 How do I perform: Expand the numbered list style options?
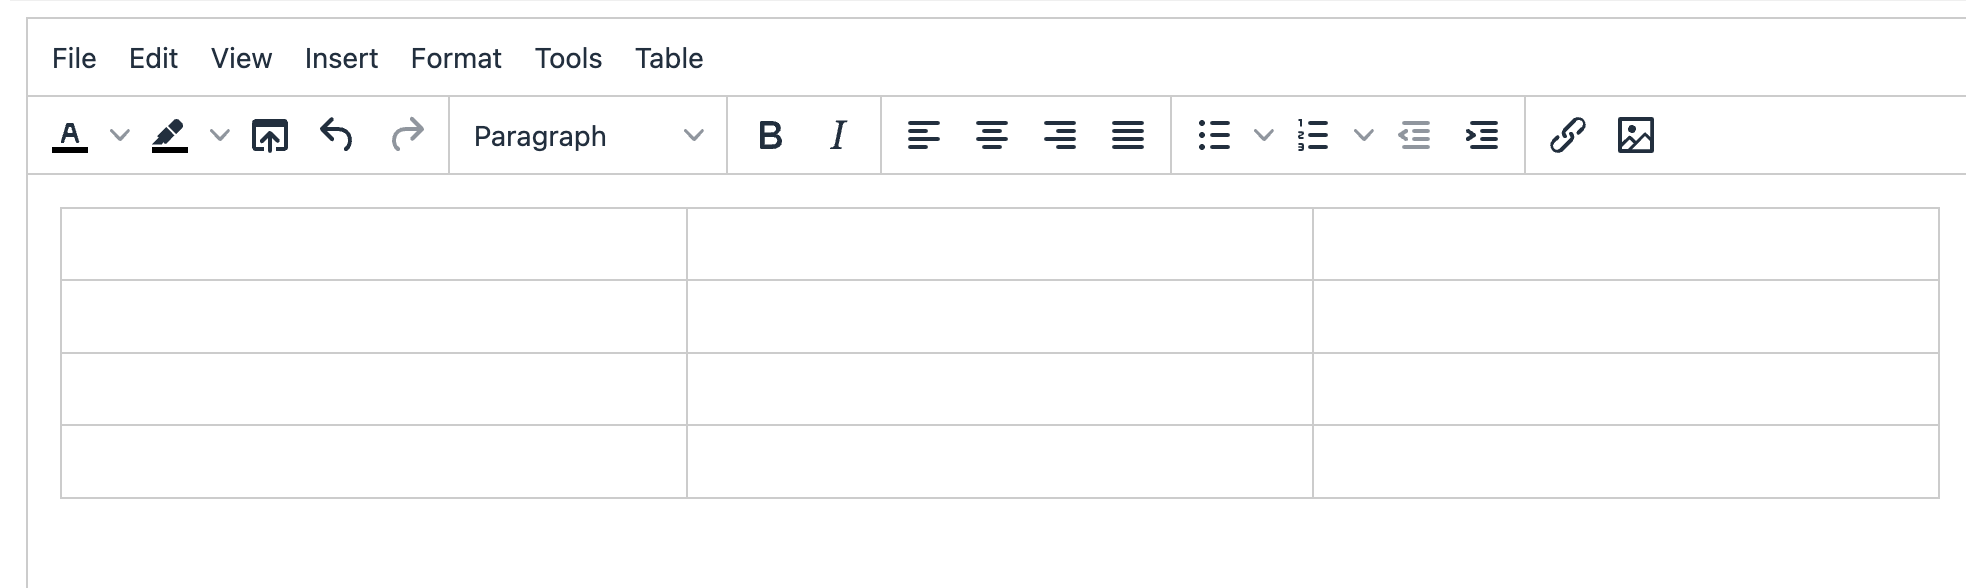(1364, 135)
